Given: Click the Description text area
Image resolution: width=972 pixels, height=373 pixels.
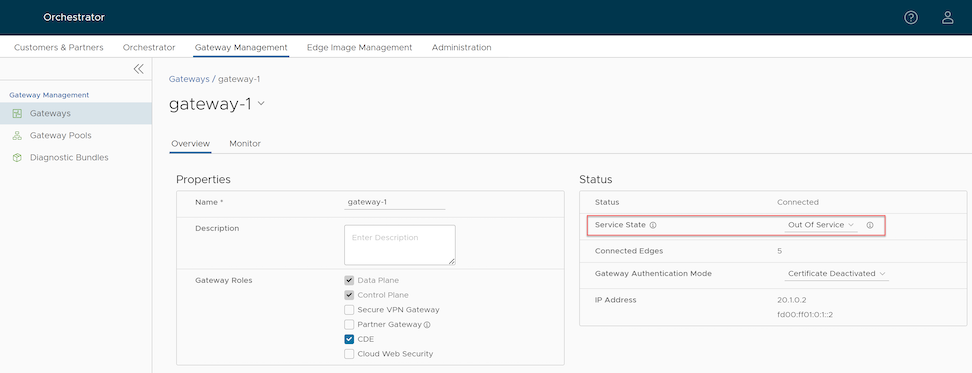Looking at the screenshot, I should [x=400, y=245].
